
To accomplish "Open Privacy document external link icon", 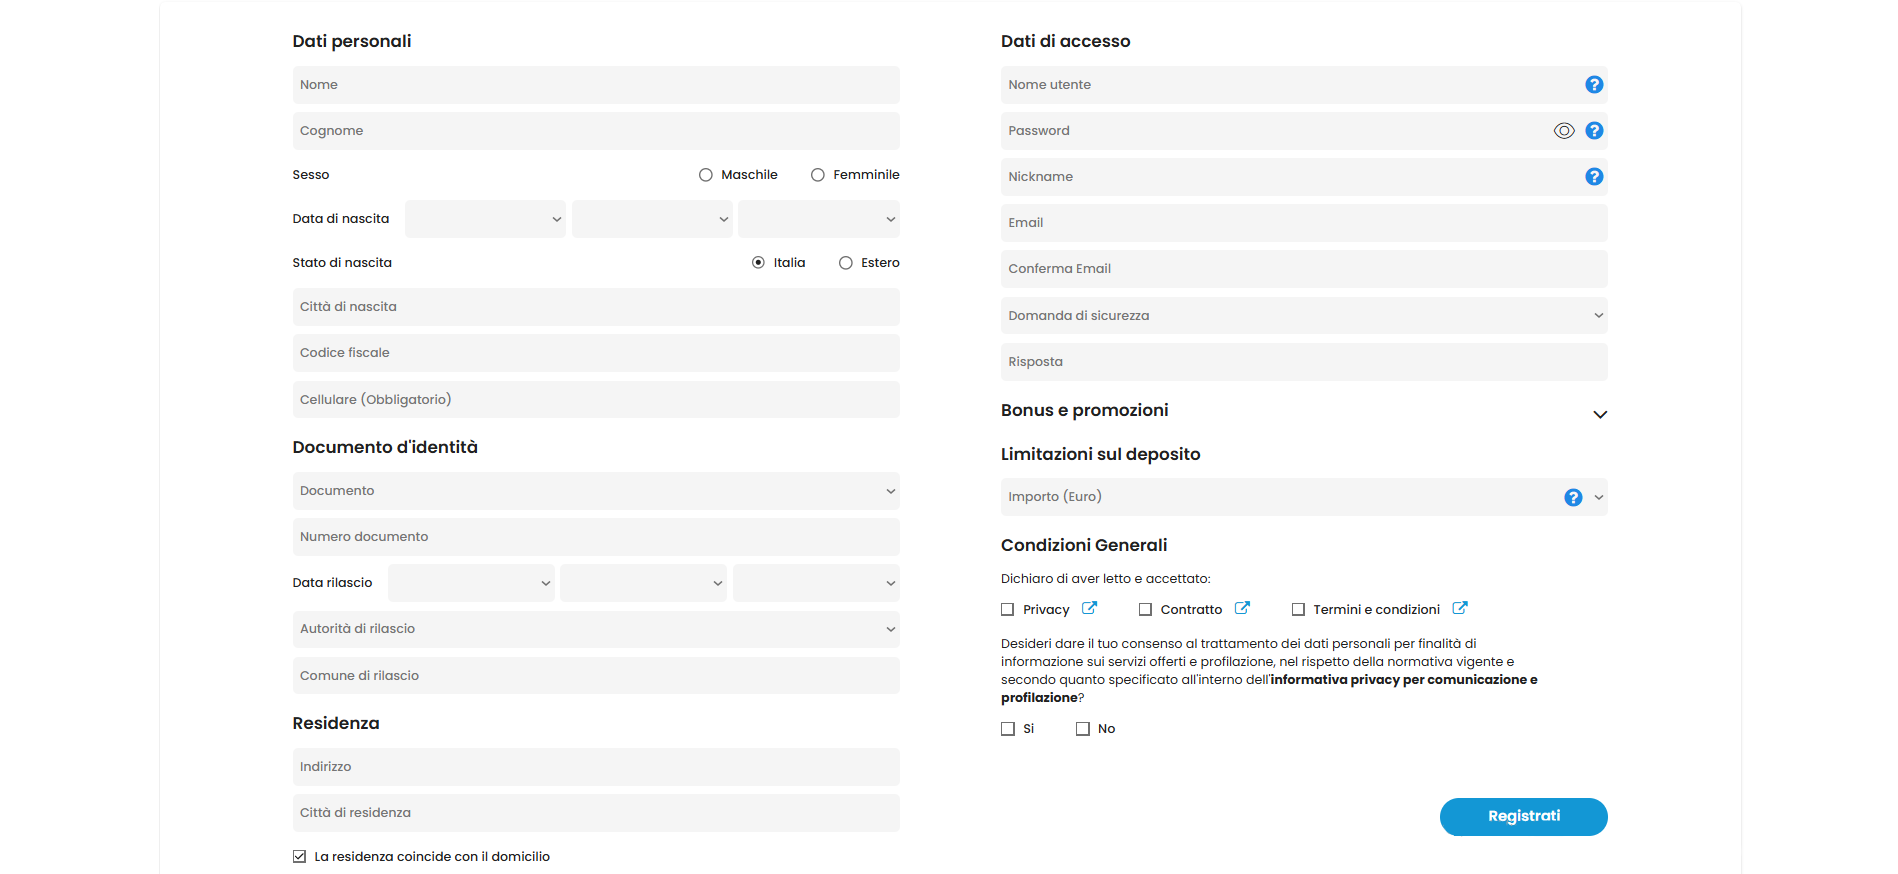I will point(1089,608).
